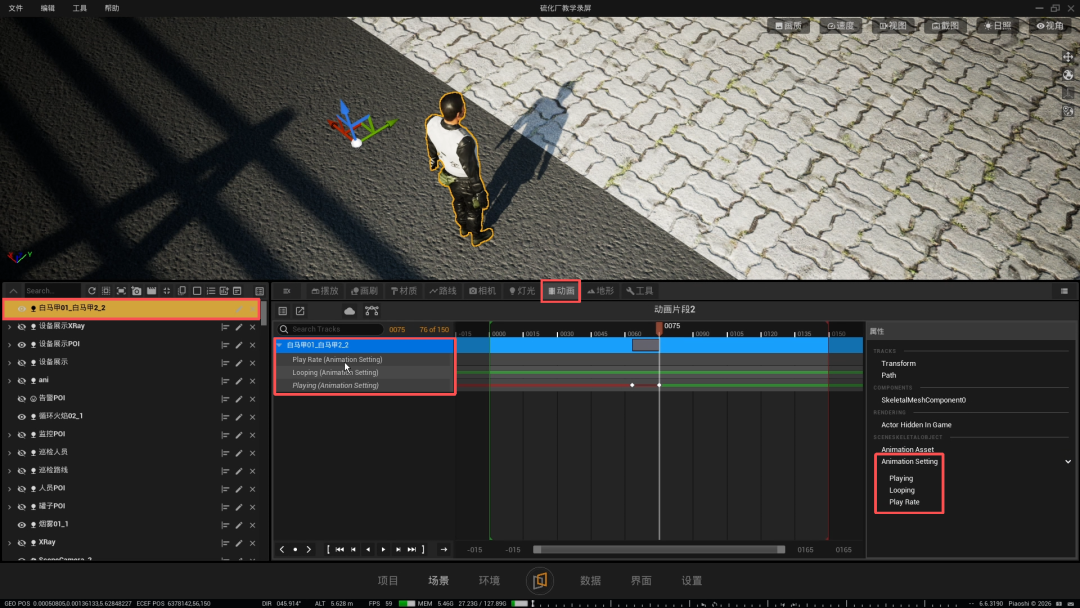
Task: Click the clapperboard icon in the scene list toolbar
Action: [x=152, y=291]
